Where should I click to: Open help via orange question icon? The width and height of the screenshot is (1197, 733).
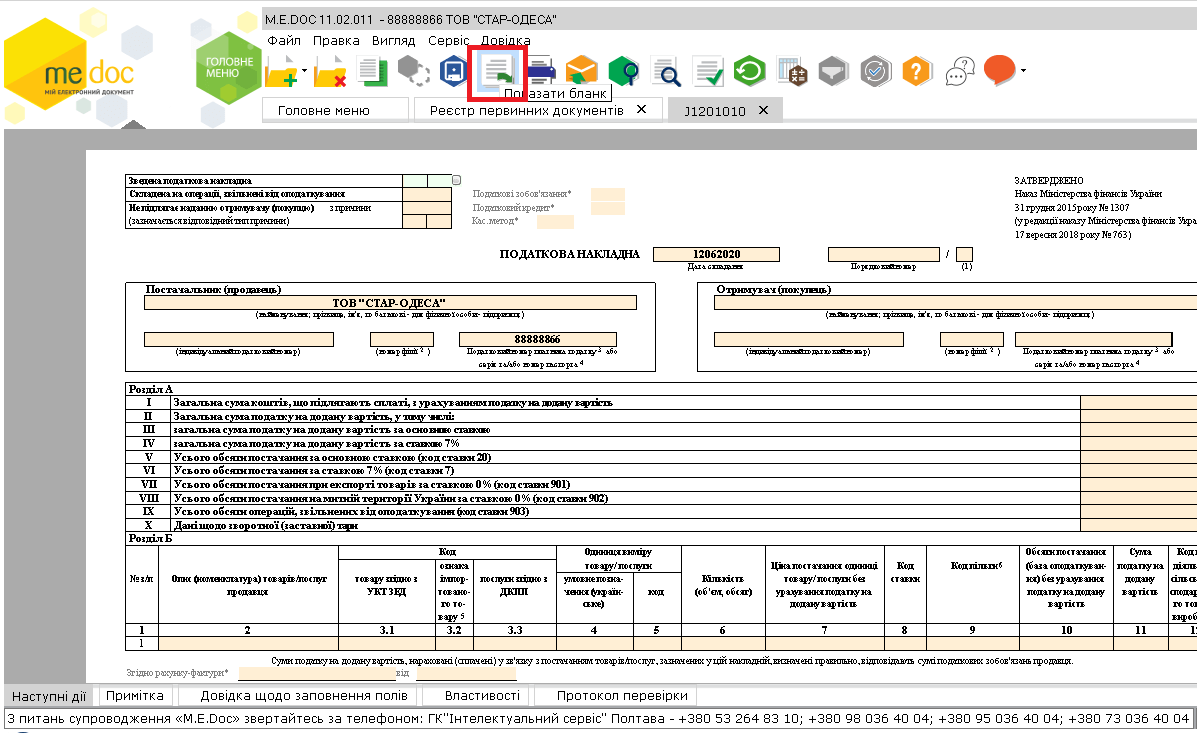coord(916,72)
